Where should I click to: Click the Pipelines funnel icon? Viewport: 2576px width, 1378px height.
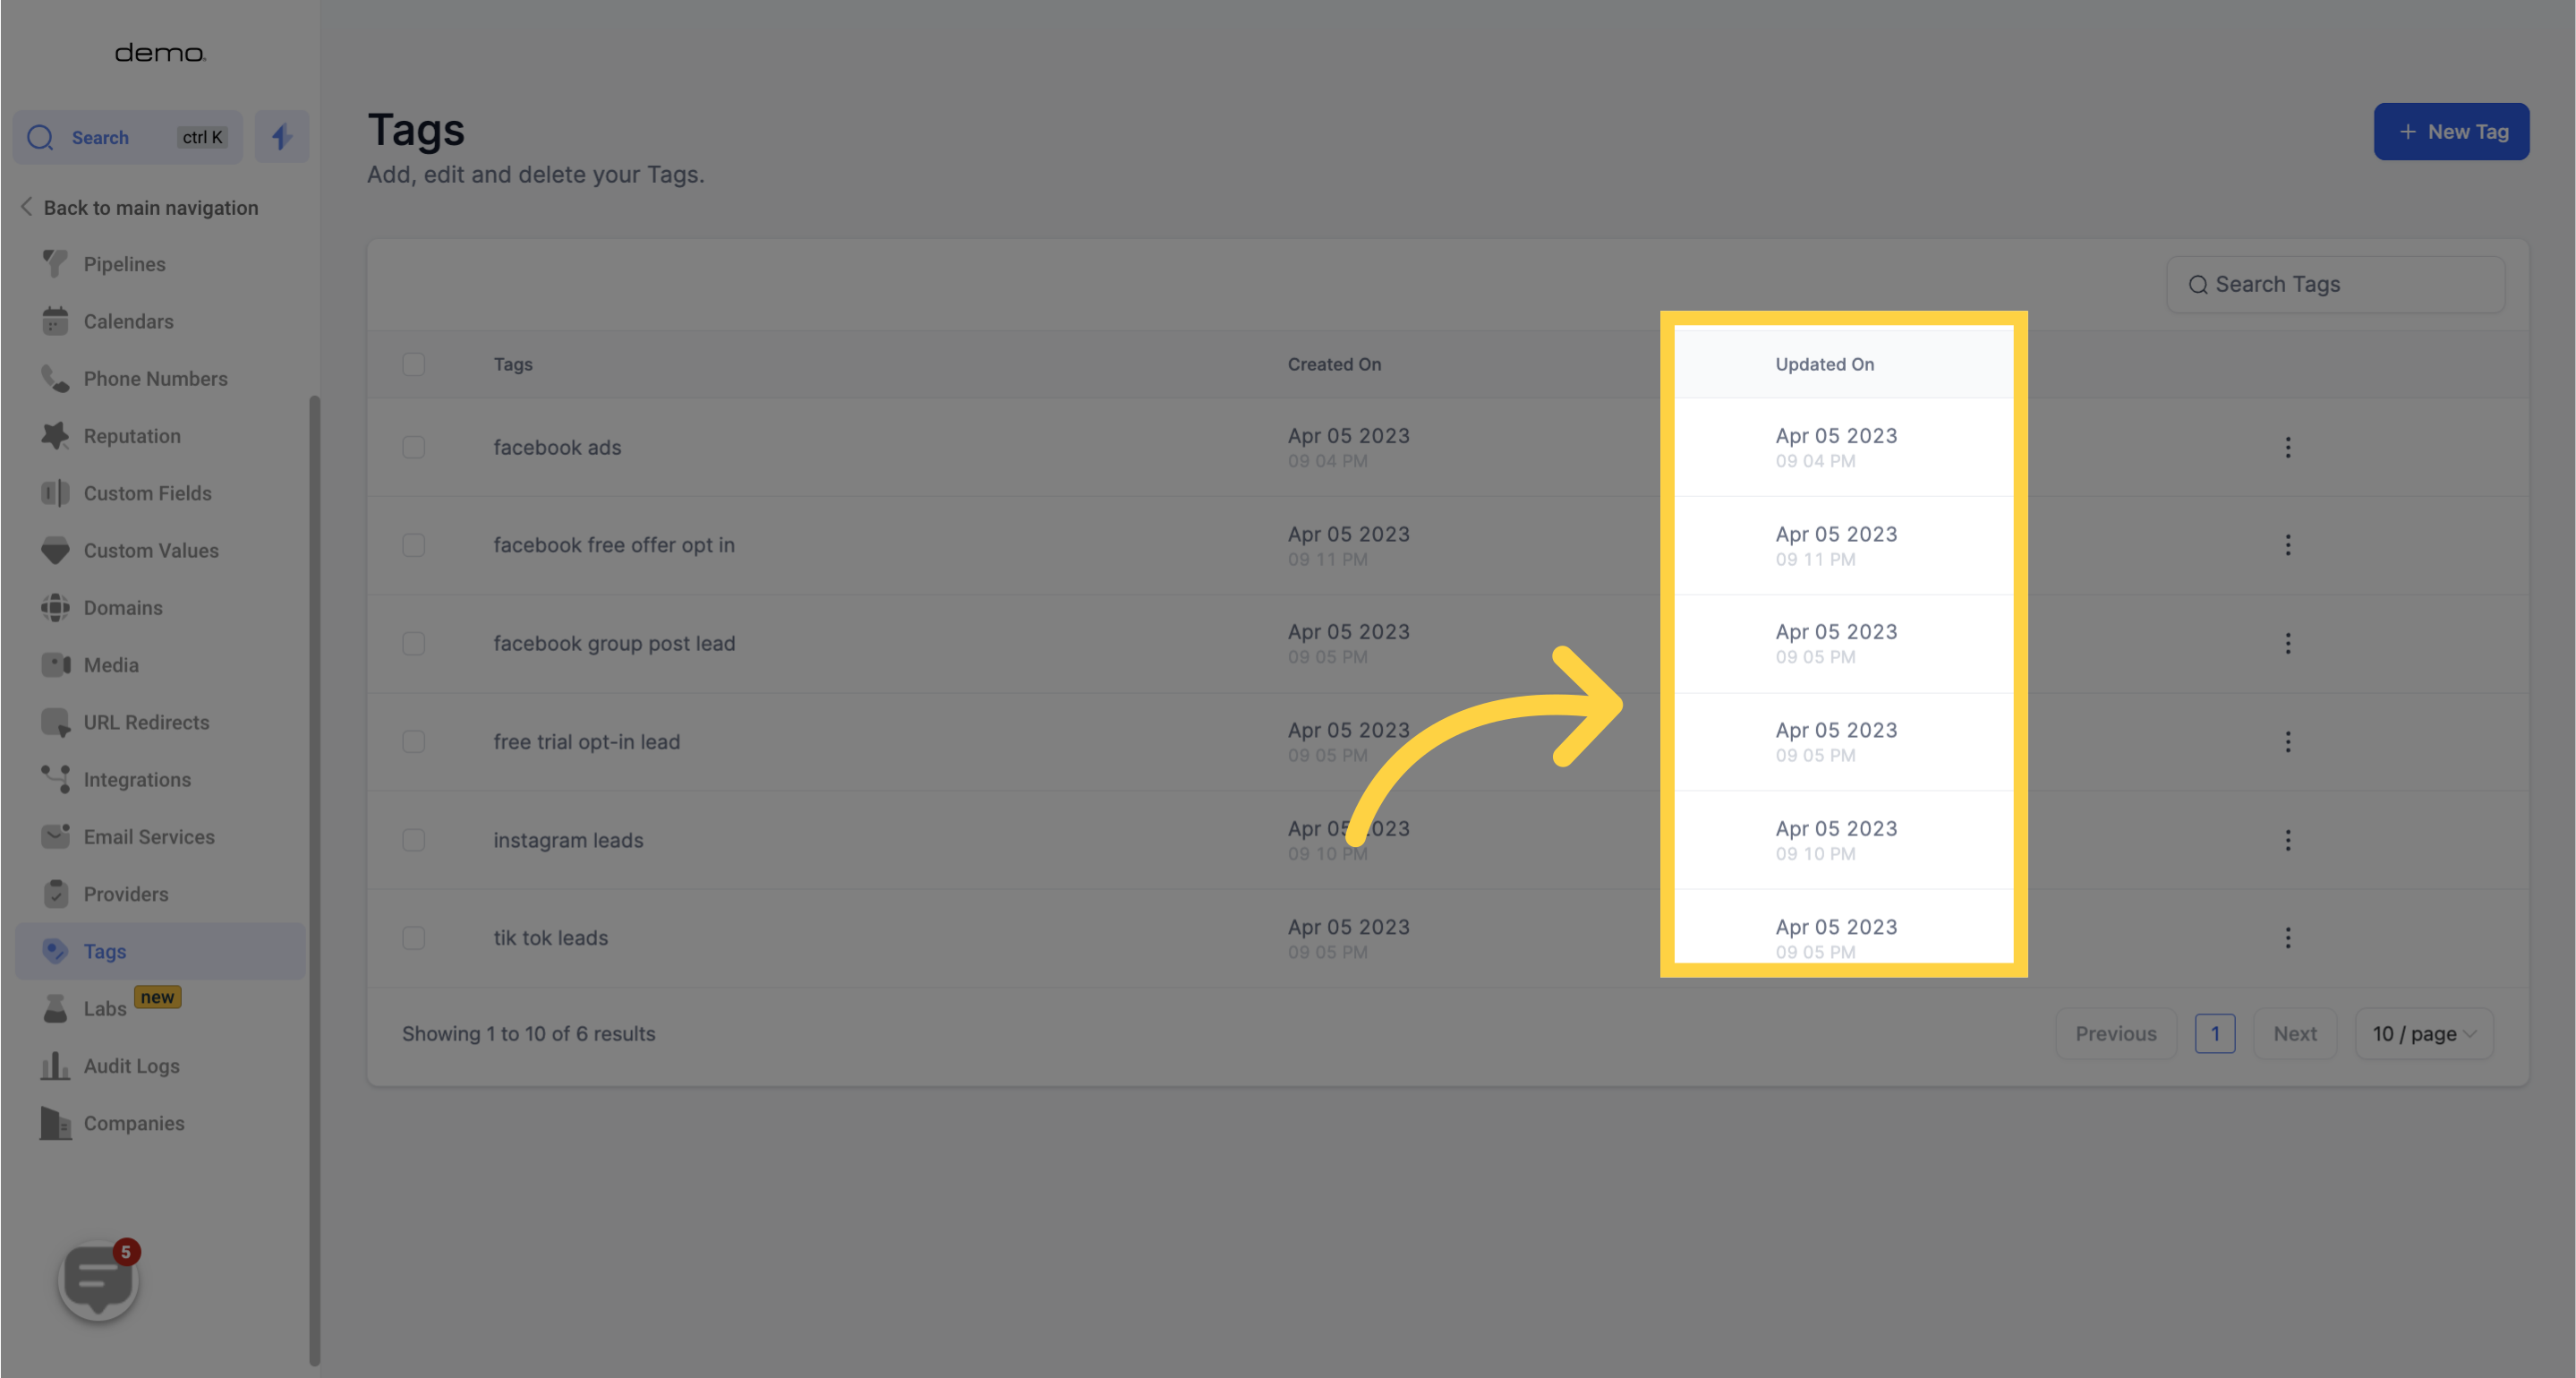[55, 264]
